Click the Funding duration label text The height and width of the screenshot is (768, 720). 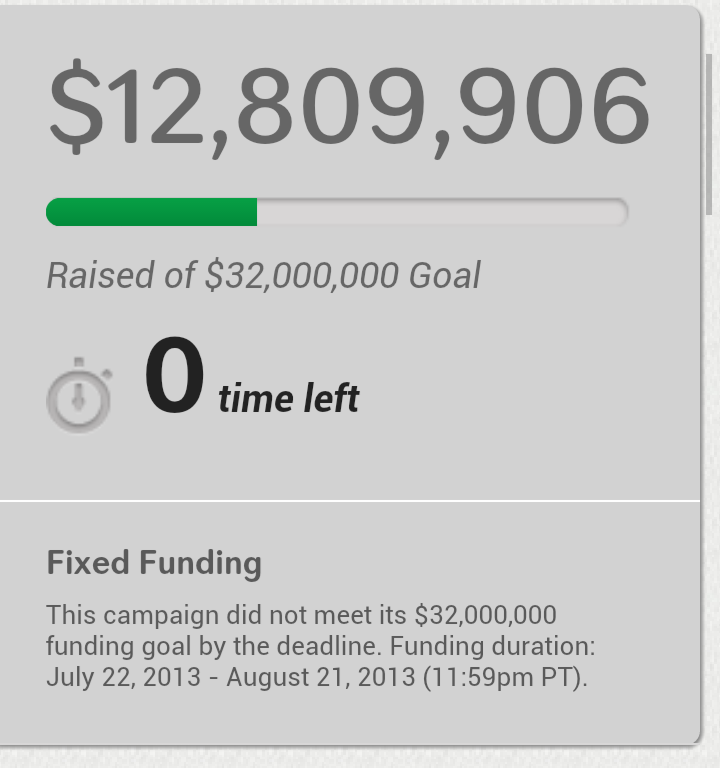[492, 646]
